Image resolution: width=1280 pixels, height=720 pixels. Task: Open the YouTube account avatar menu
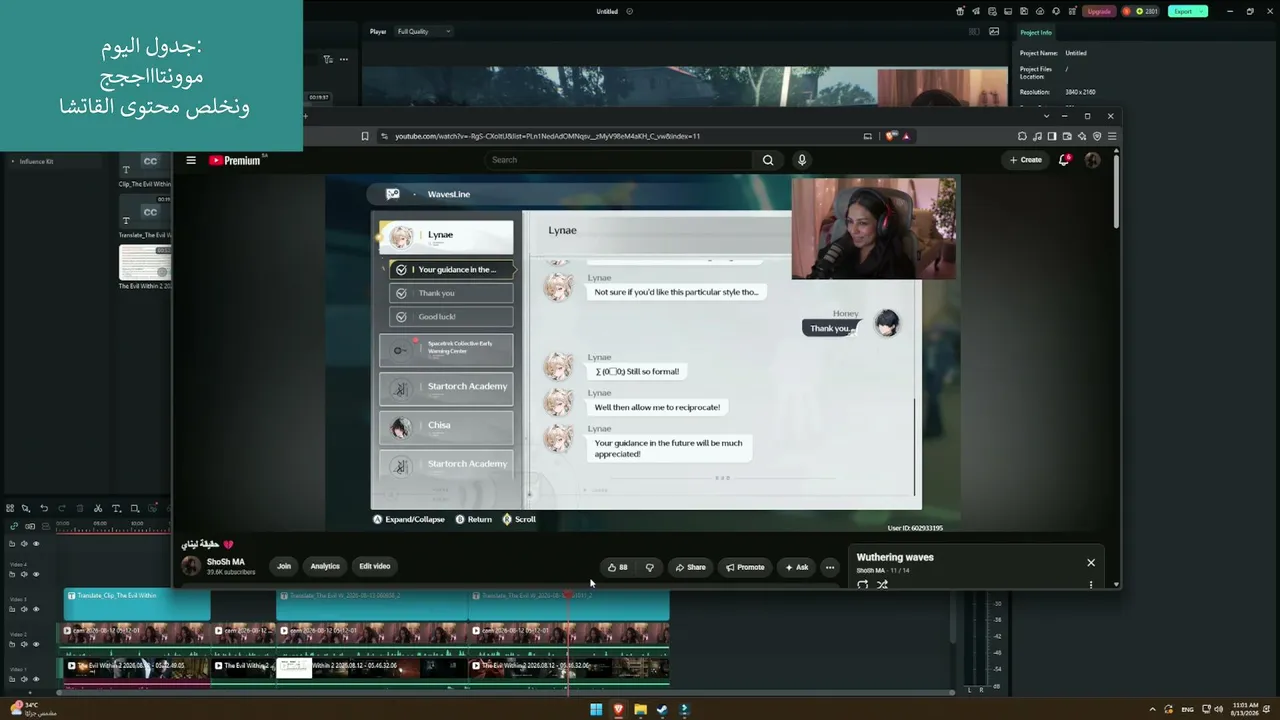click(1092, 160)
